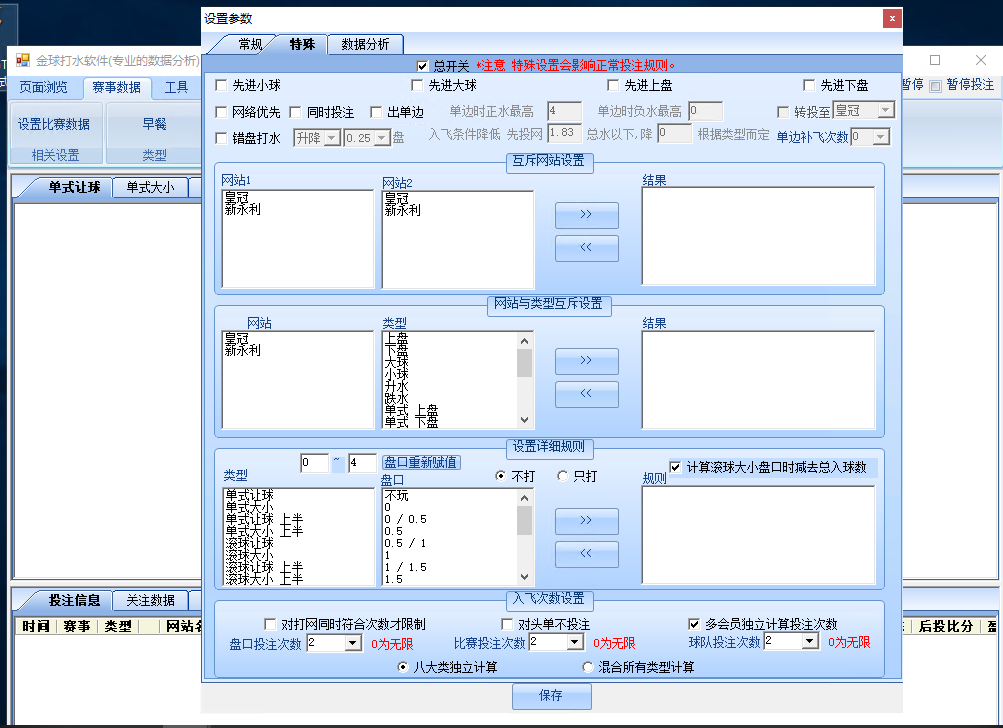Tick the 转投至 checkbox

783,112
